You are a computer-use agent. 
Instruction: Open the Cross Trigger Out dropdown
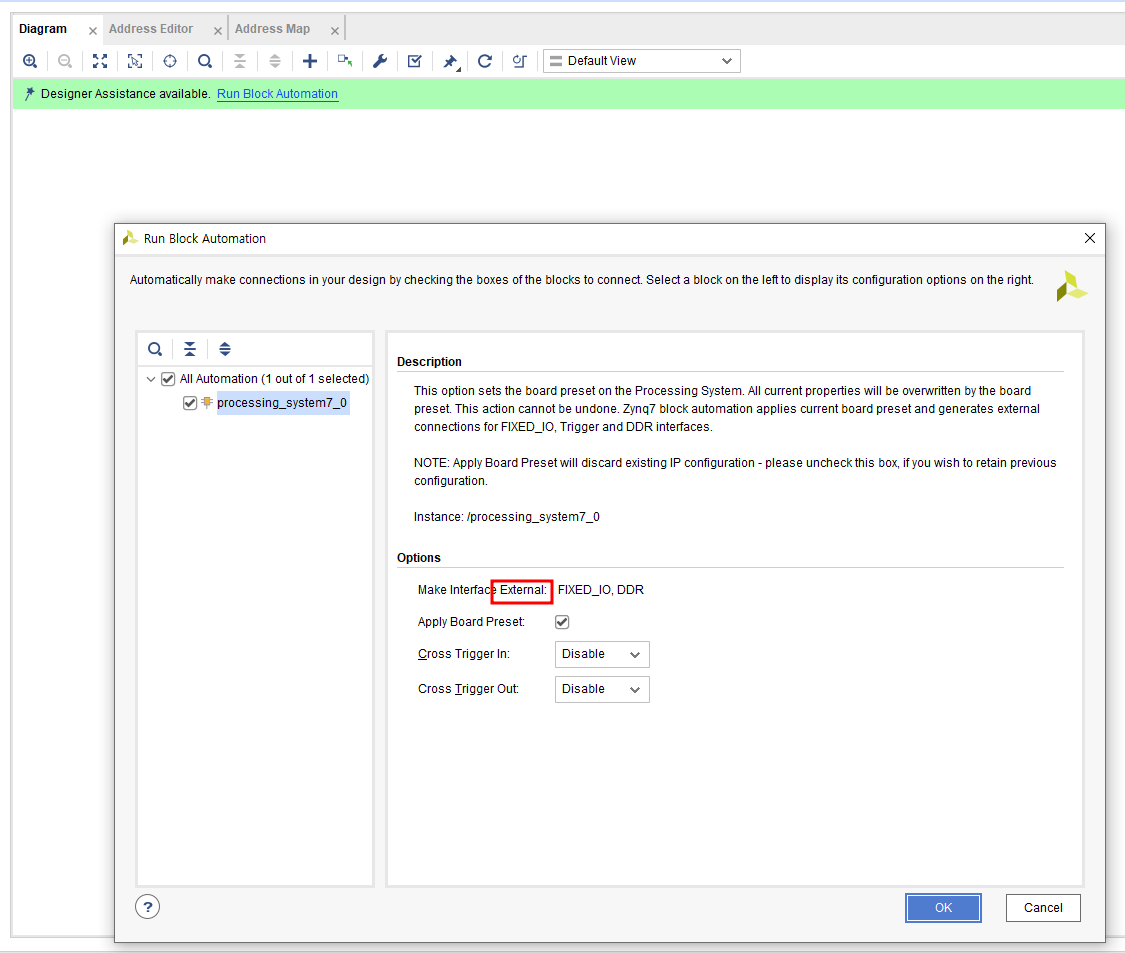click(602, 690)
